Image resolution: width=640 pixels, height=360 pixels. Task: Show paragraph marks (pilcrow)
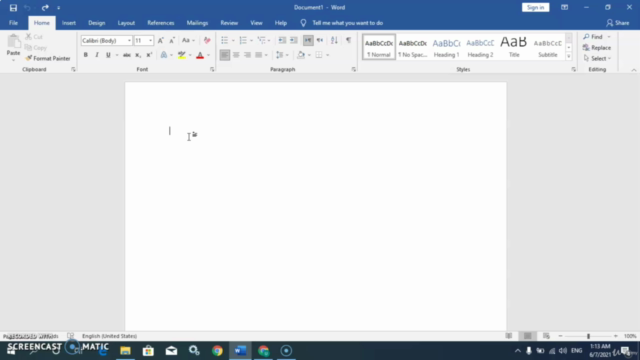pyautogui.click(x=349, y=40)
